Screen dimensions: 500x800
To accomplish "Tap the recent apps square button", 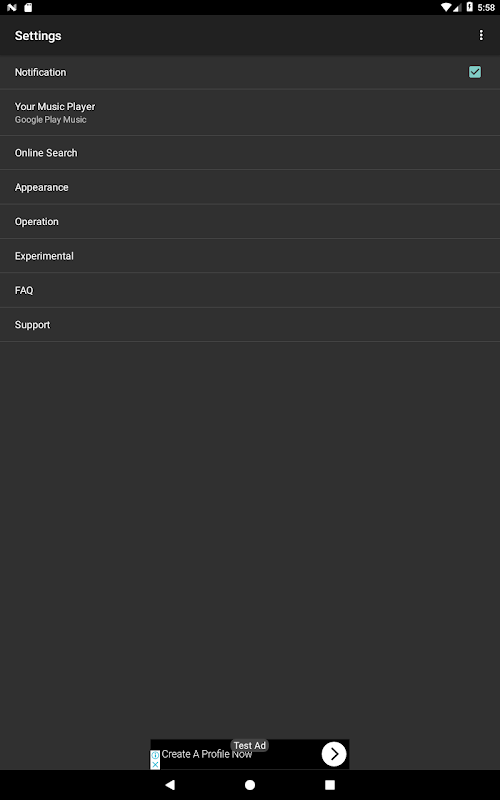I will (x=330, y=785).
